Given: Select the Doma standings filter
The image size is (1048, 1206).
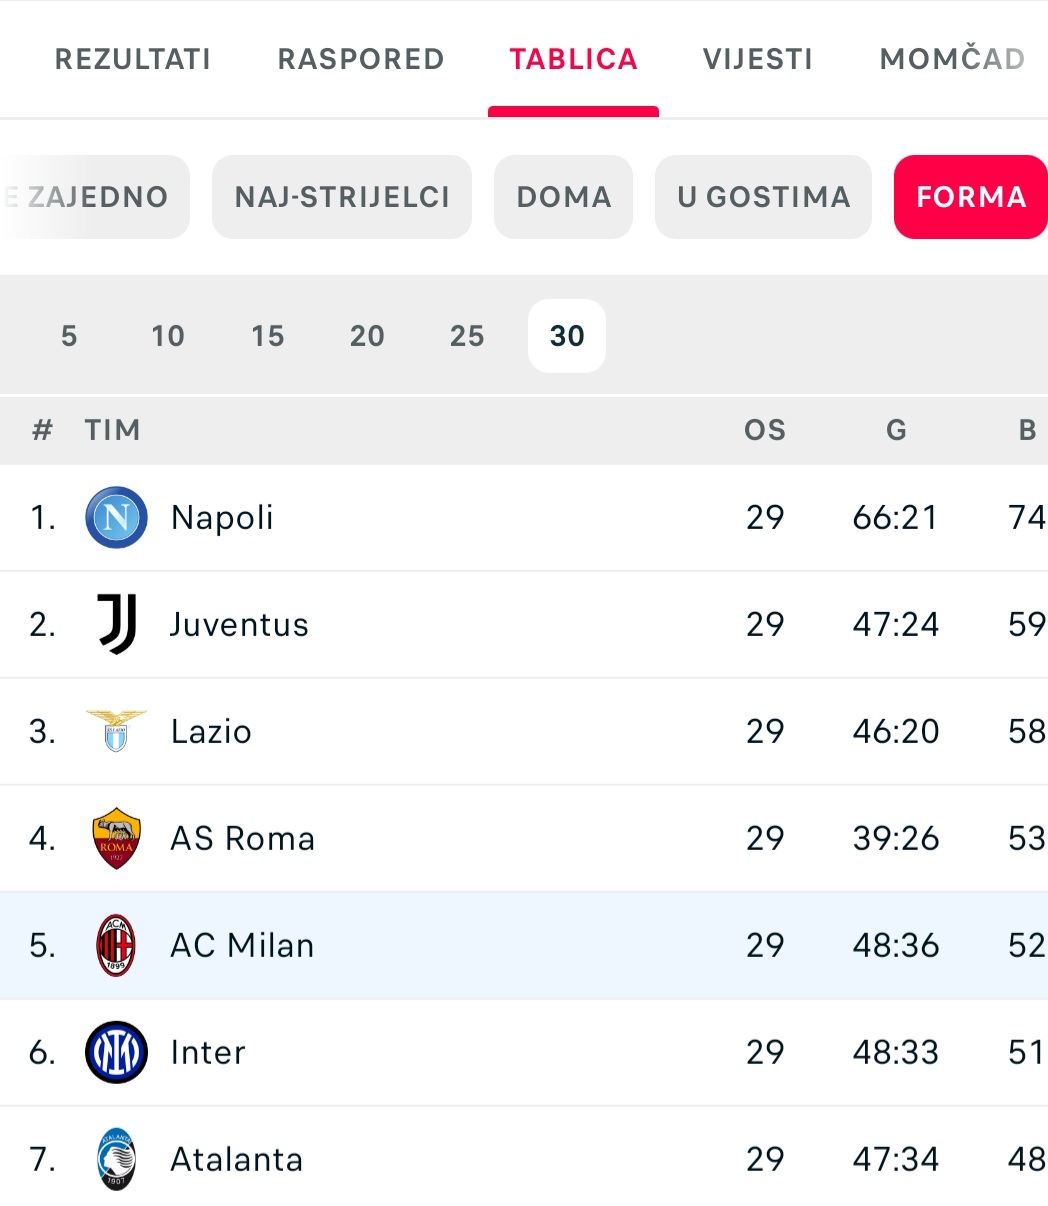Looking at the screenshot, I should (564, 197).
